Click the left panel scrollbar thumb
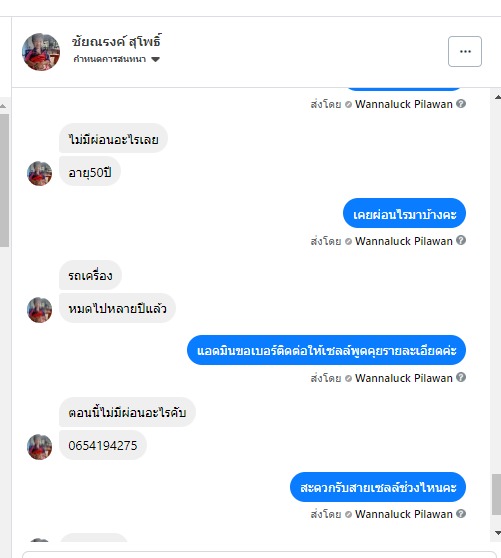The image size is (501, 558). coord(4,180)
